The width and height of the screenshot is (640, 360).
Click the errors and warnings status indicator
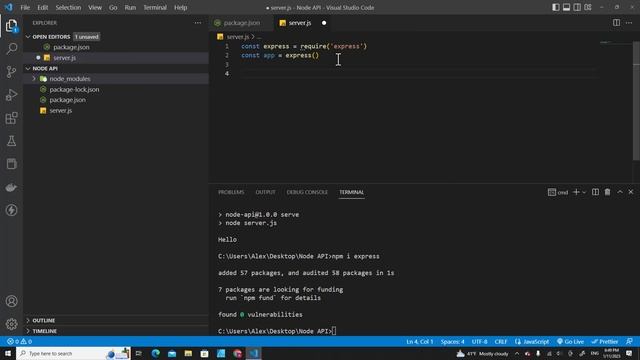click(19, 342)
